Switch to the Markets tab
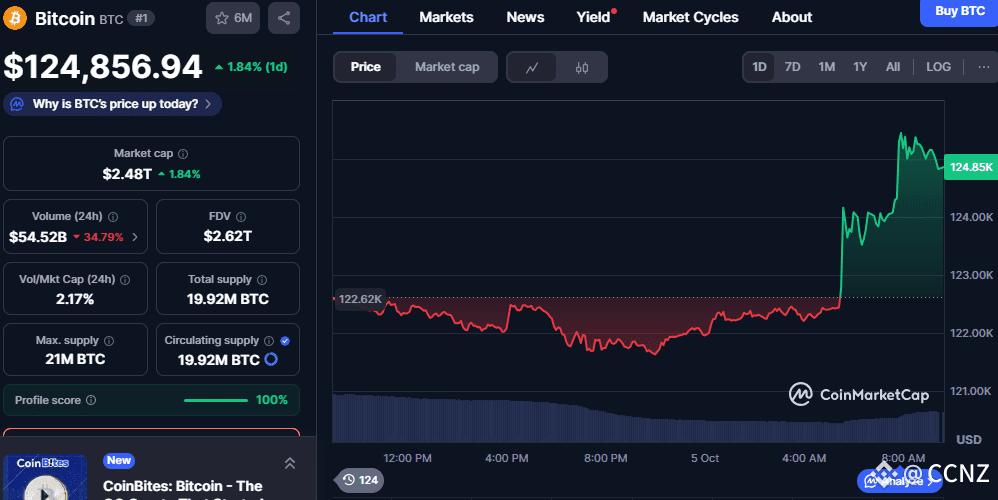The height and width of the screenshot is (500, 998). coord(446,17)
